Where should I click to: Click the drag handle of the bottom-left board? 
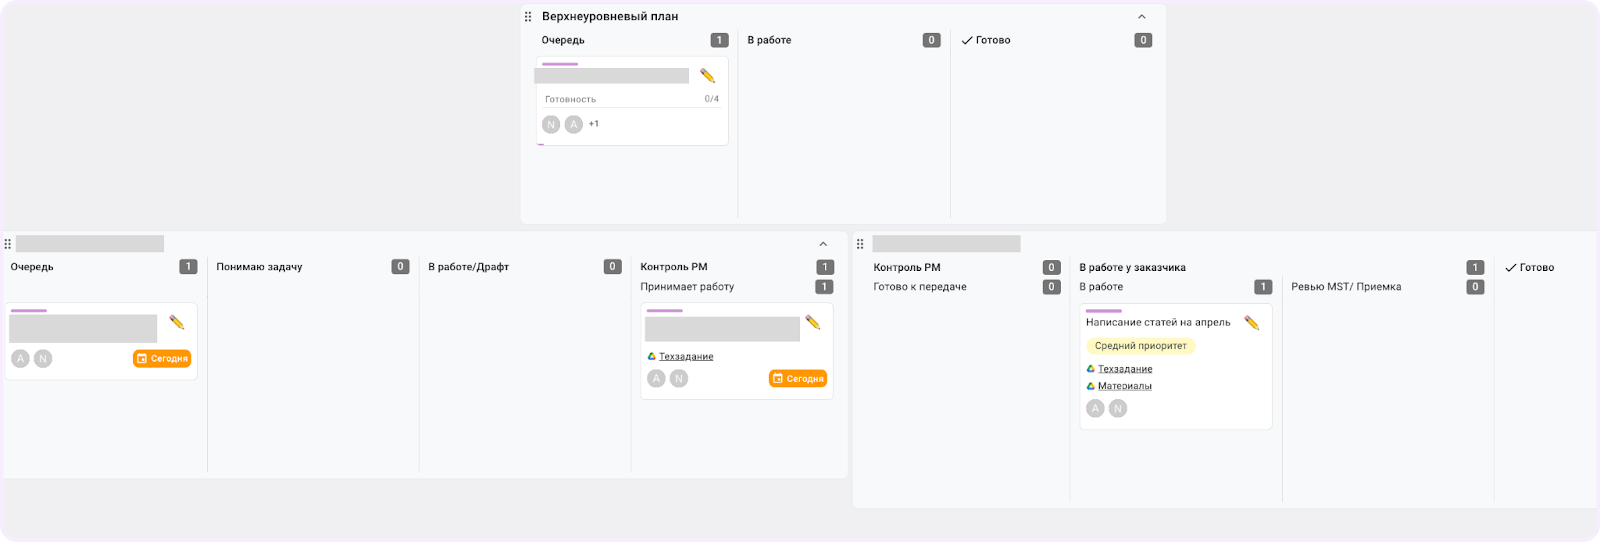8,244
